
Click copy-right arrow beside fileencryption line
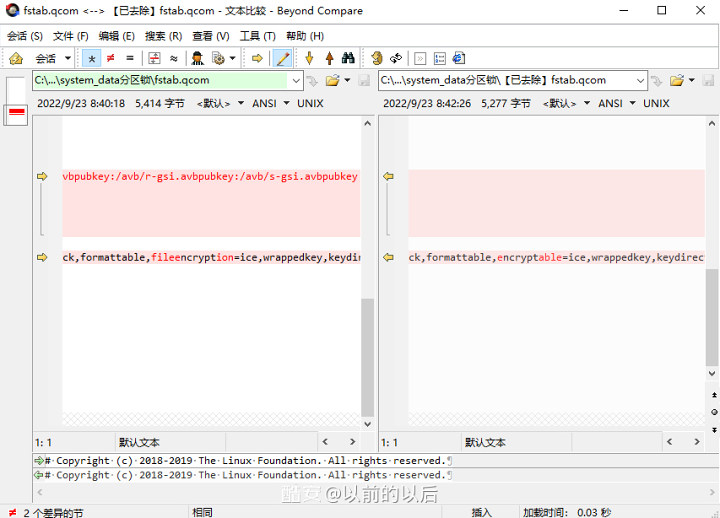[42, 257]
